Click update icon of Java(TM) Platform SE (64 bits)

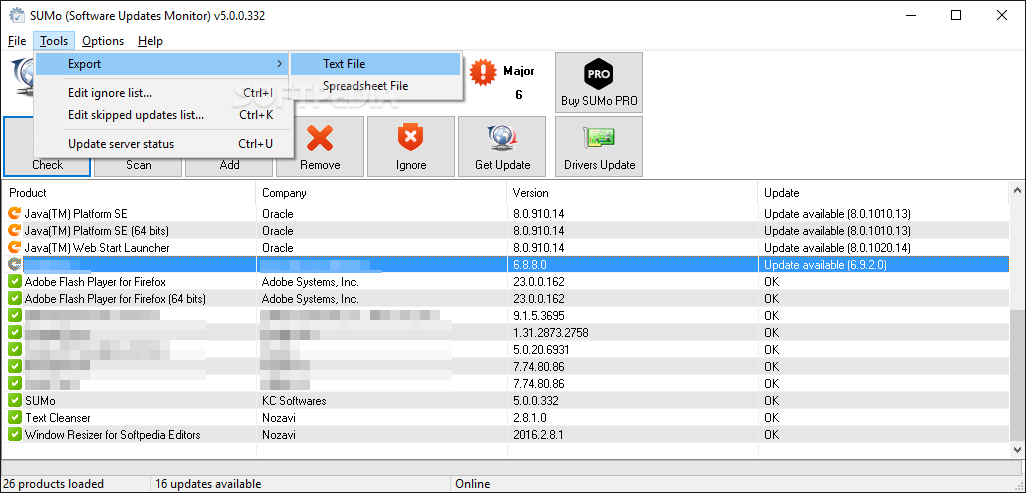coord(15,230)
